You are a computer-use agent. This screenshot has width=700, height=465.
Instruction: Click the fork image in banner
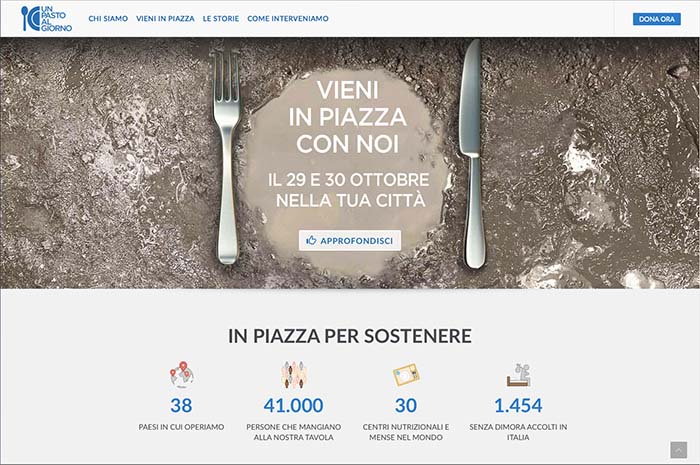[227, 156]
